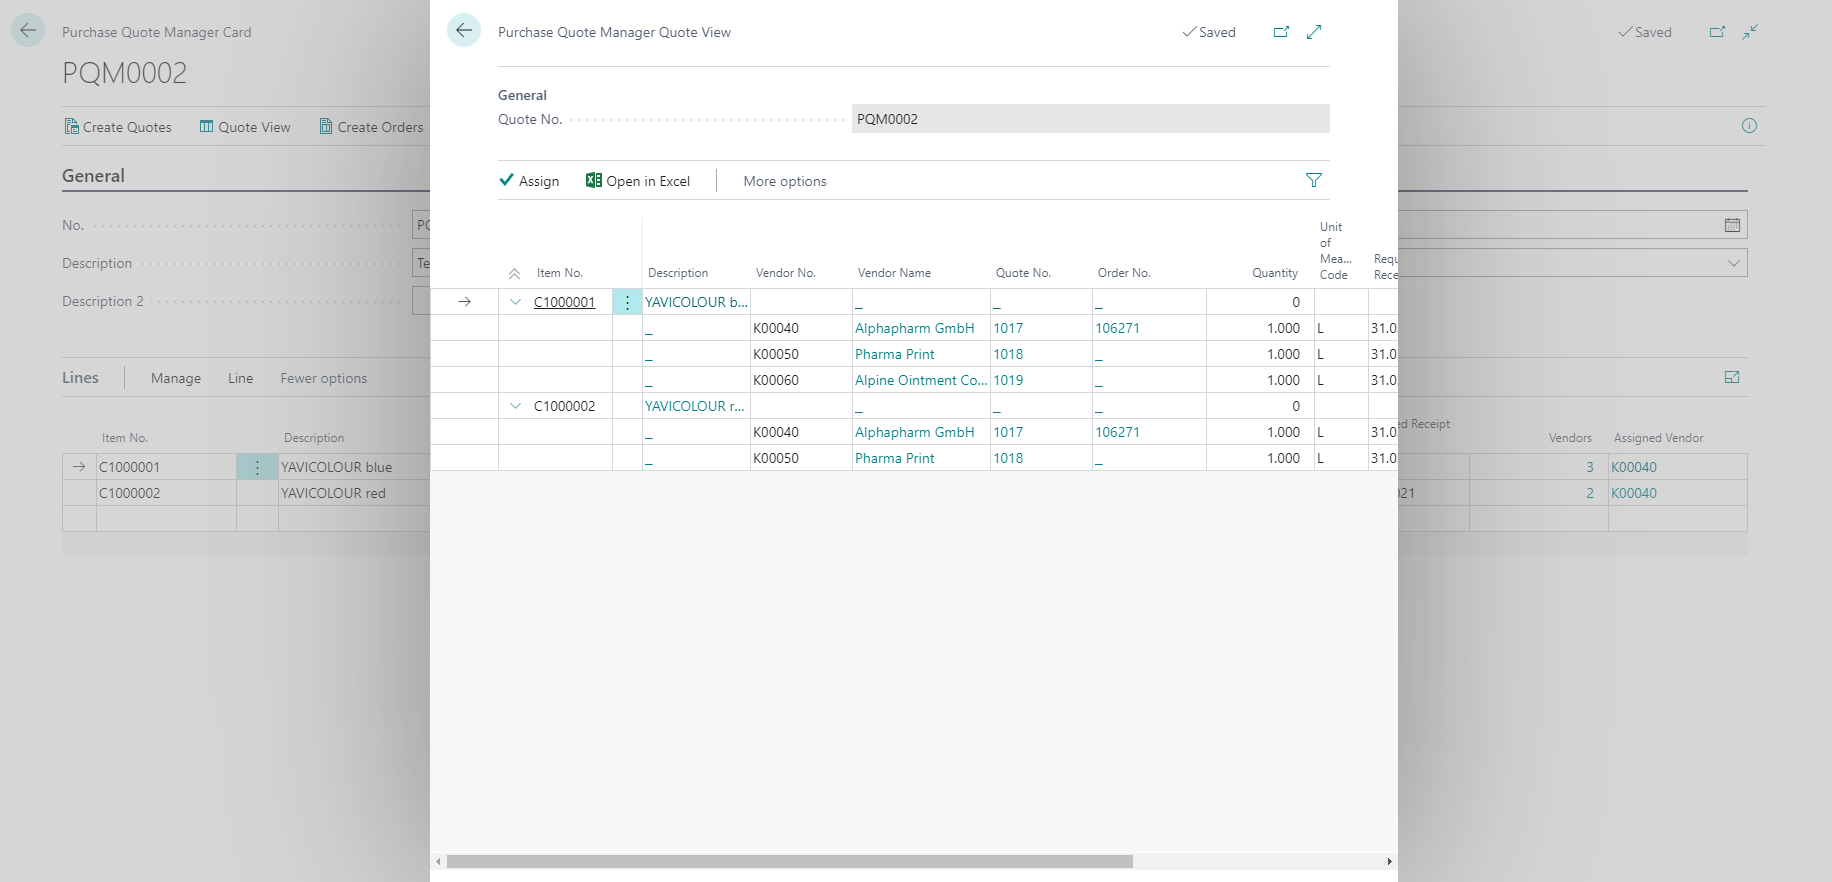Open the date picker calendar icon

[1732, 225]
